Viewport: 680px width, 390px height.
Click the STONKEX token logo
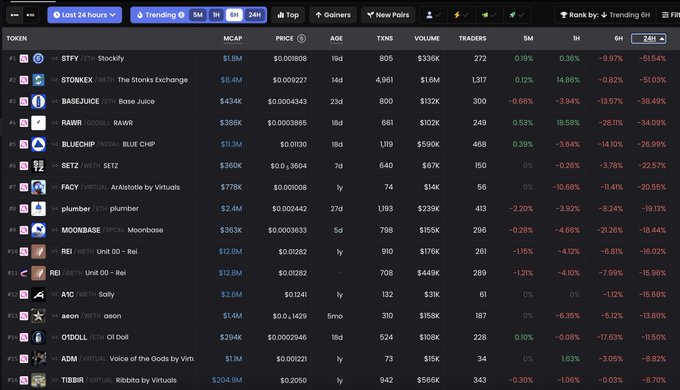pos(38,80)
